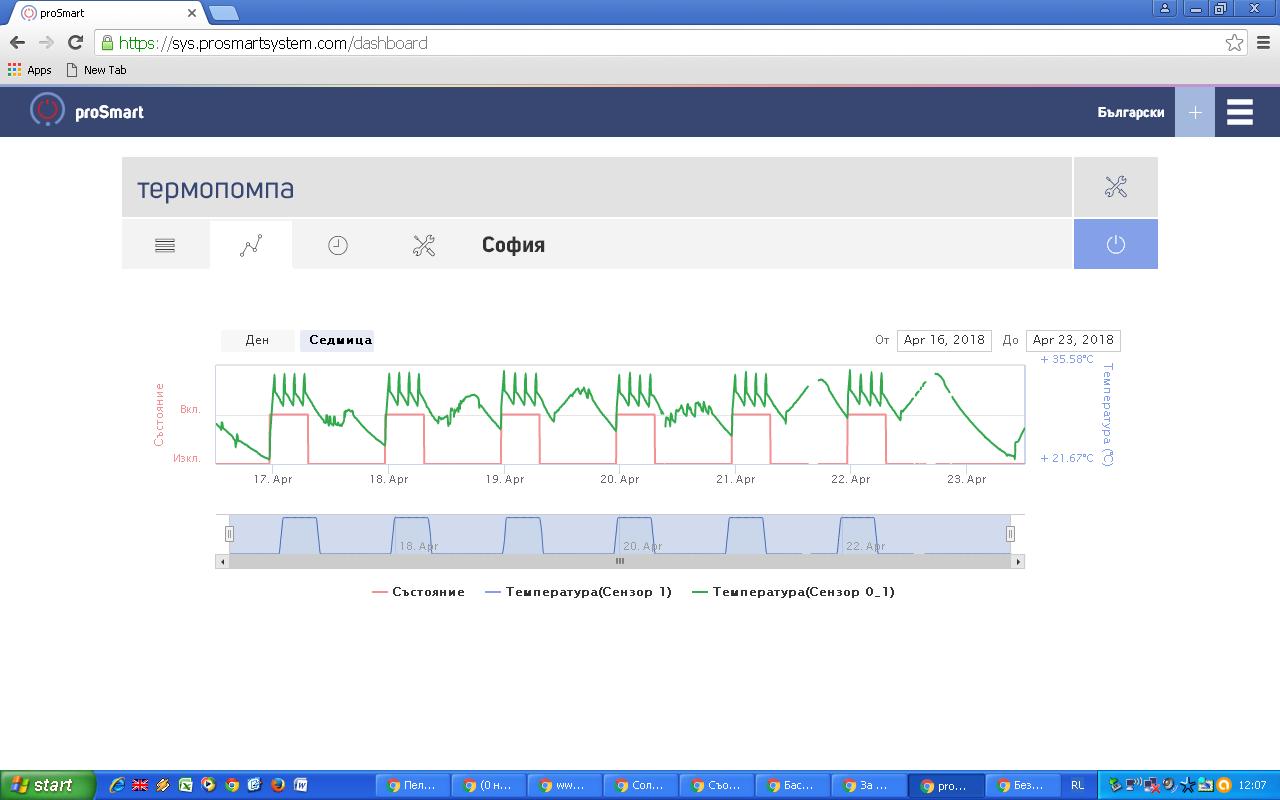Select the Седмица week range
The width and height of the screenshot is (1280, 800).
(340, 340)
